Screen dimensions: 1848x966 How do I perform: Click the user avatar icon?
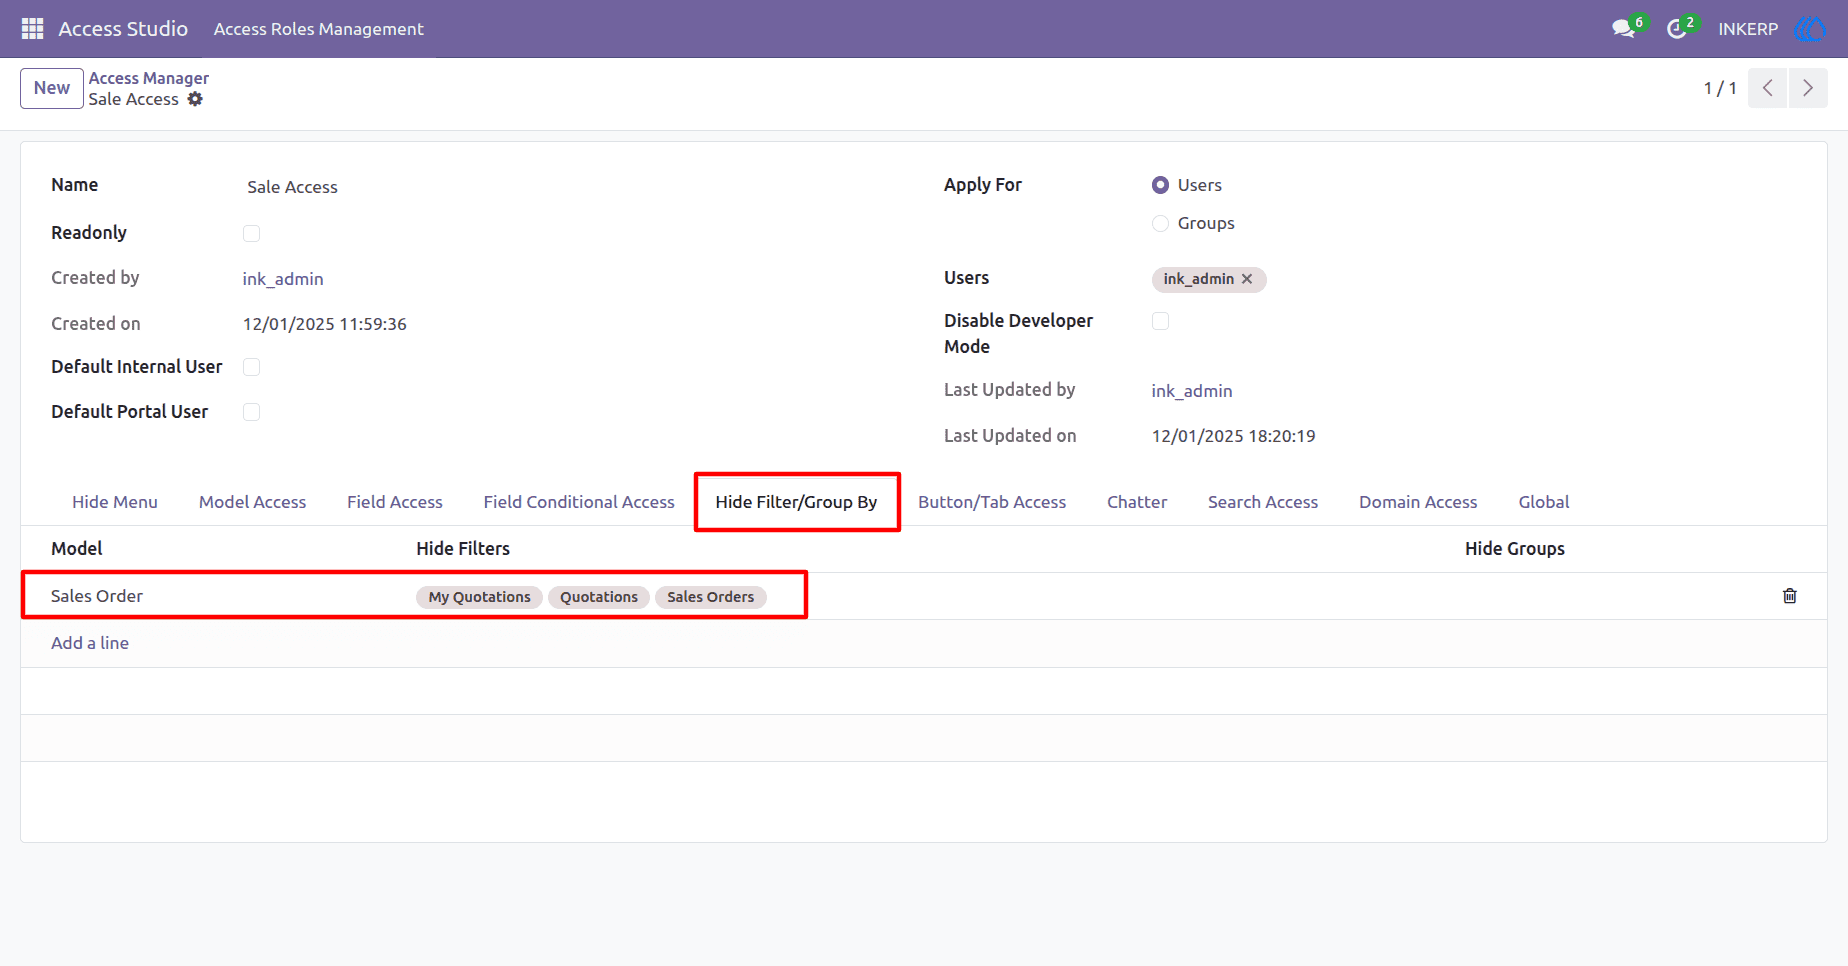tap(1810, 29)
